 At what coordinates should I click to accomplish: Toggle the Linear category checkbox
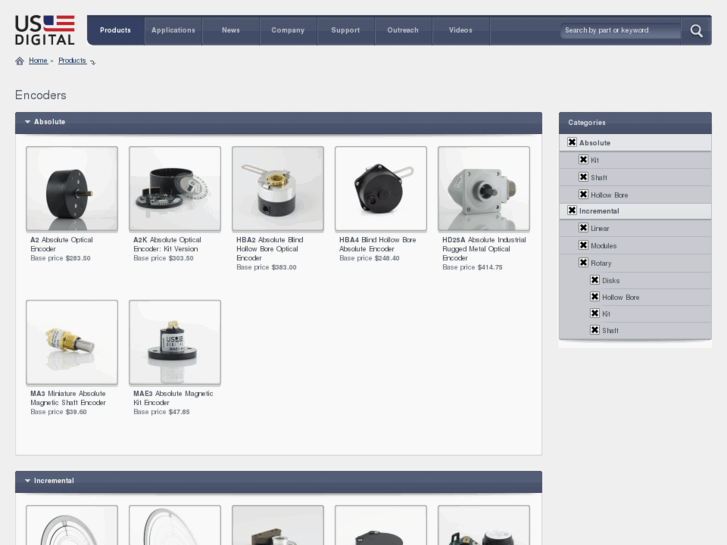(583, 228)
